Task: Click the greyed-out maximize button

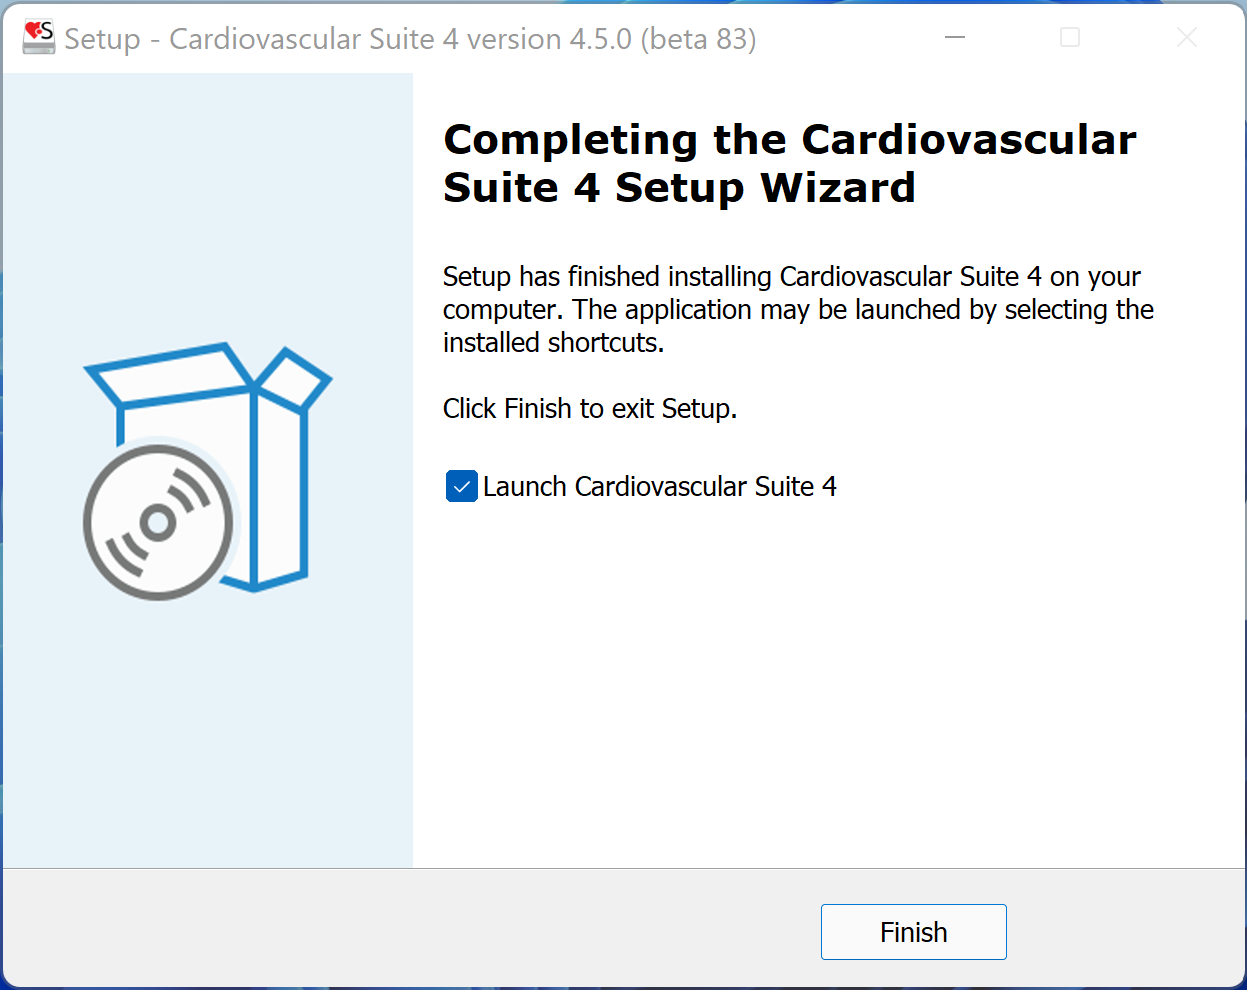Action: [1070, 38]
